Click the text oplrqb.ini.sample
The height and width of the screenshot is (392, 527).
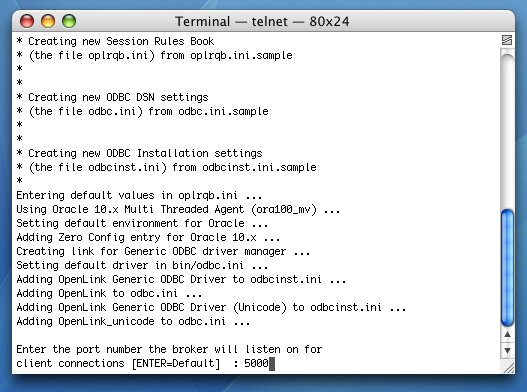click(241, 55)
